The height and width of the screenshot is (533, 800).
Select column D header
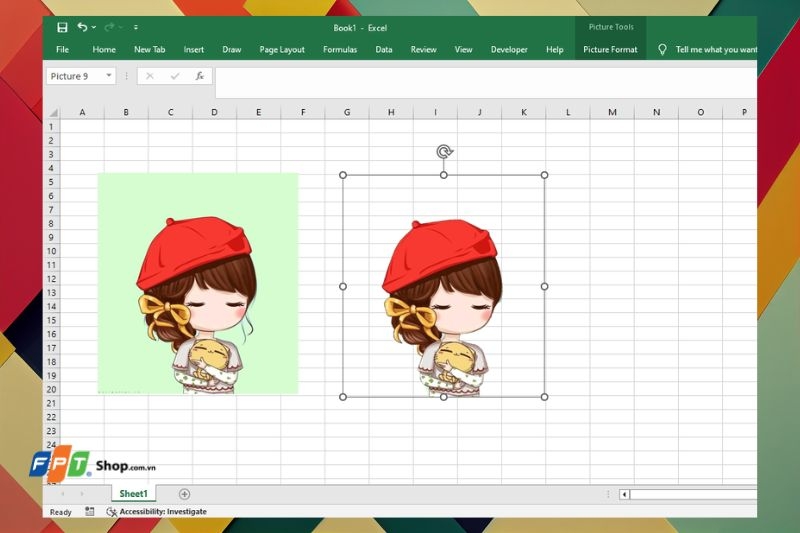click(214, 112)
